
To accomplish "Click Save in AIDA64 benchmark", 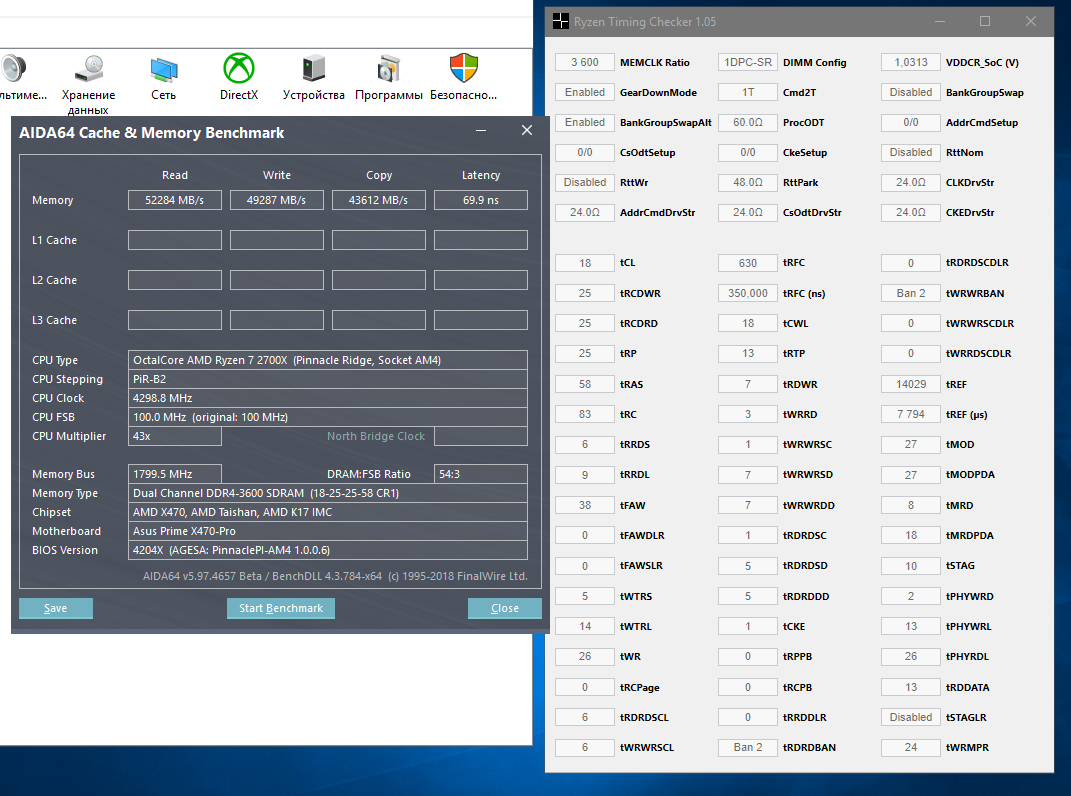I will [x=55, y=608].
